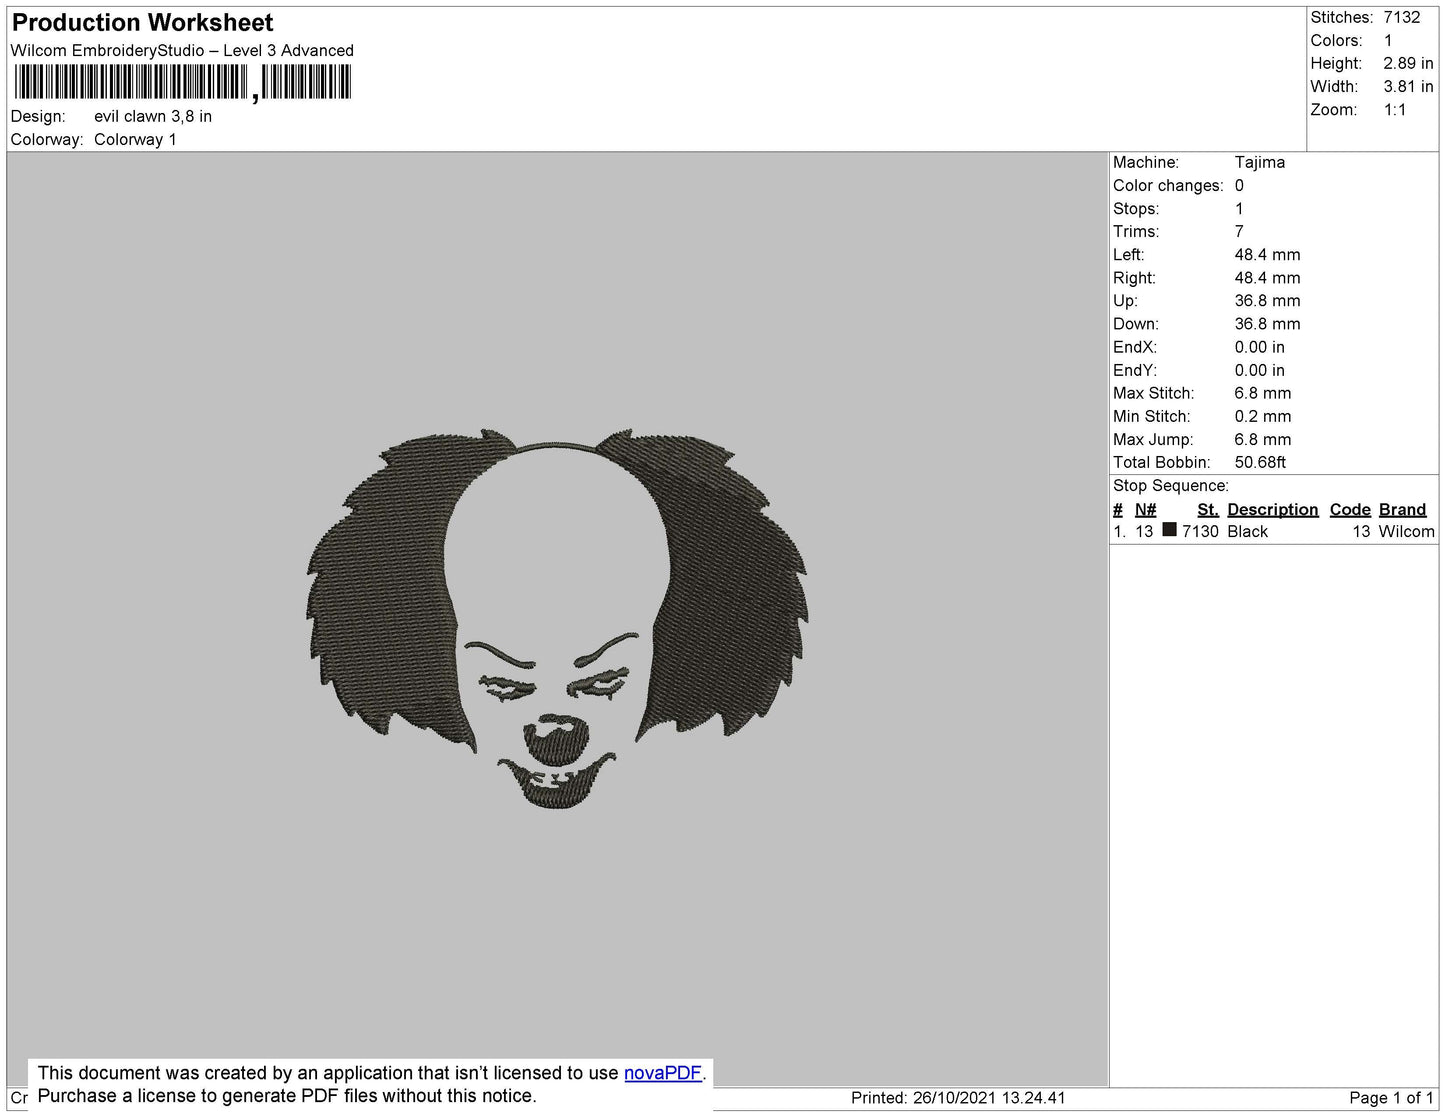
Task: Select the design name 'evil clawn 3,8 in'
Action: click(x=153, y=116)
